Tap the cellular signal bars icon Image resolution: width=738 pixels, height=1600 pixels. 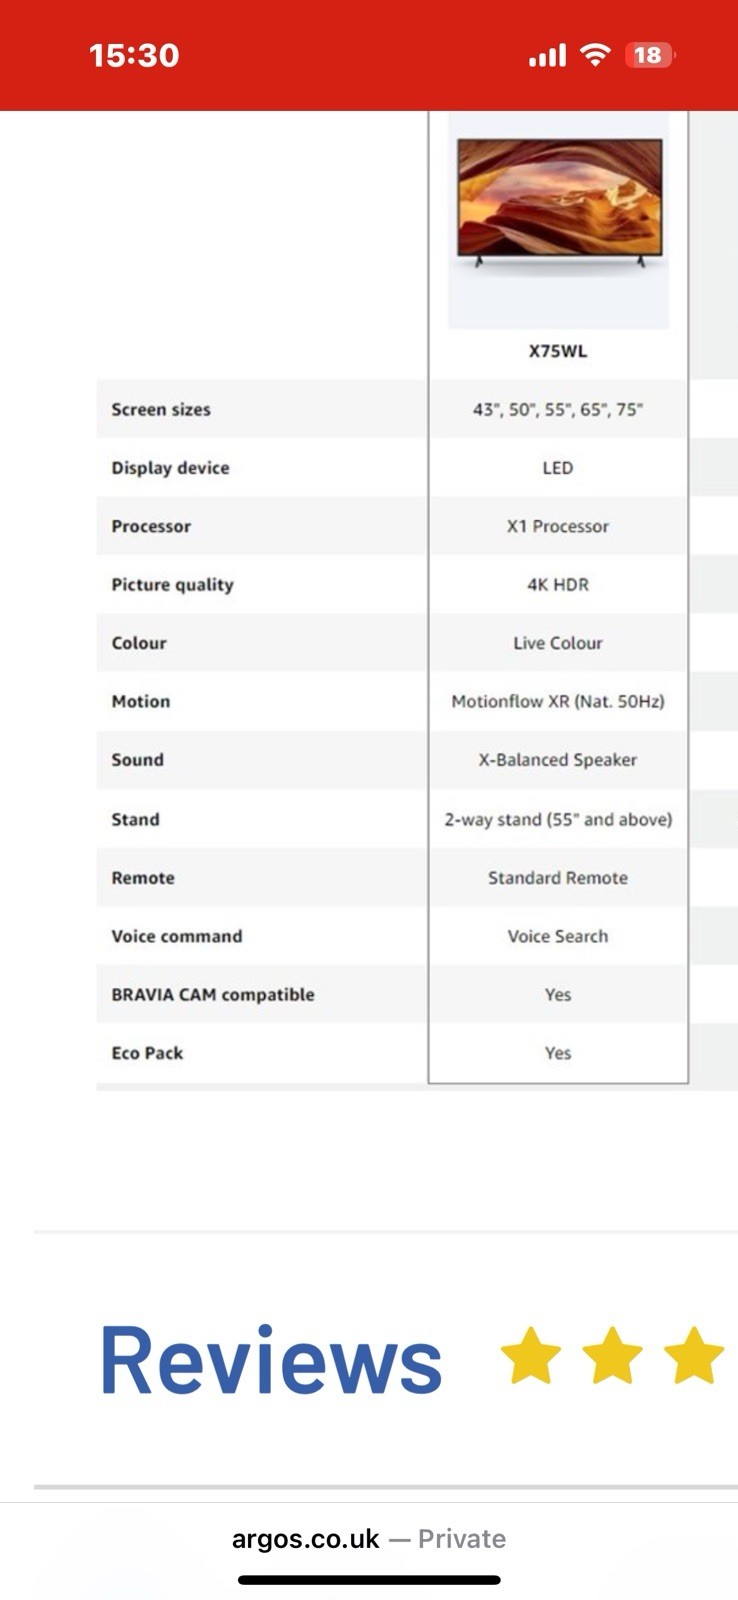[x=547, y=55]
